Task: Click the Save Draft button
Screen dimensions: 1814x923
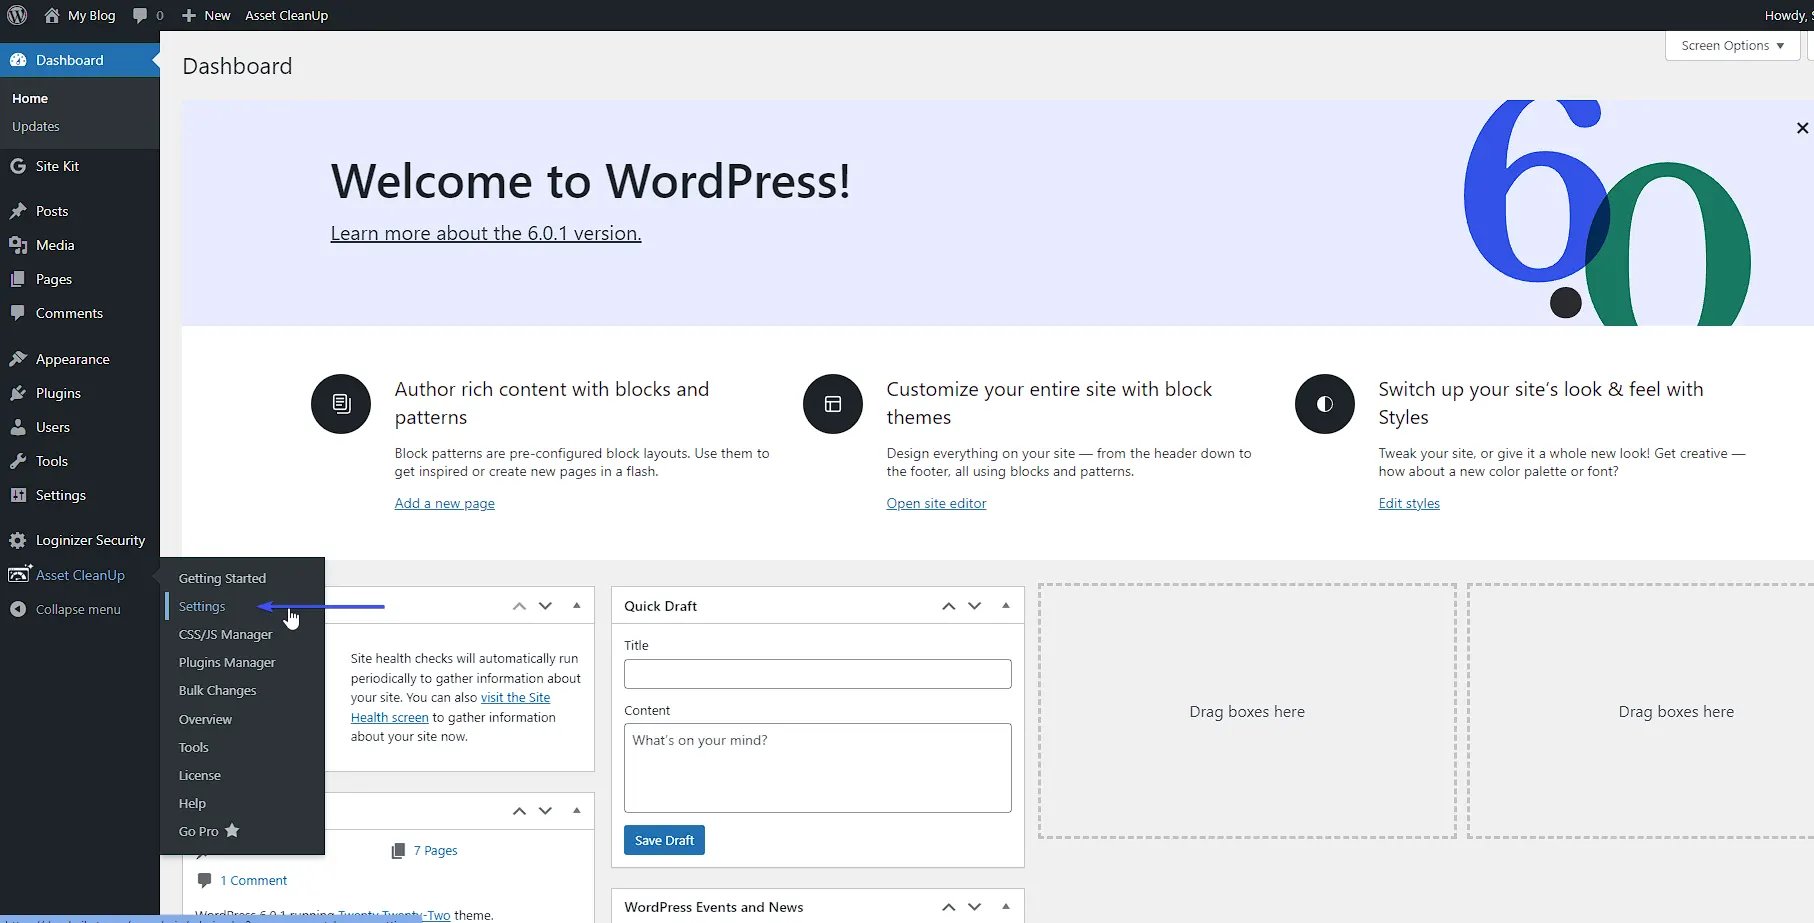Action: (x=664, y=840)
